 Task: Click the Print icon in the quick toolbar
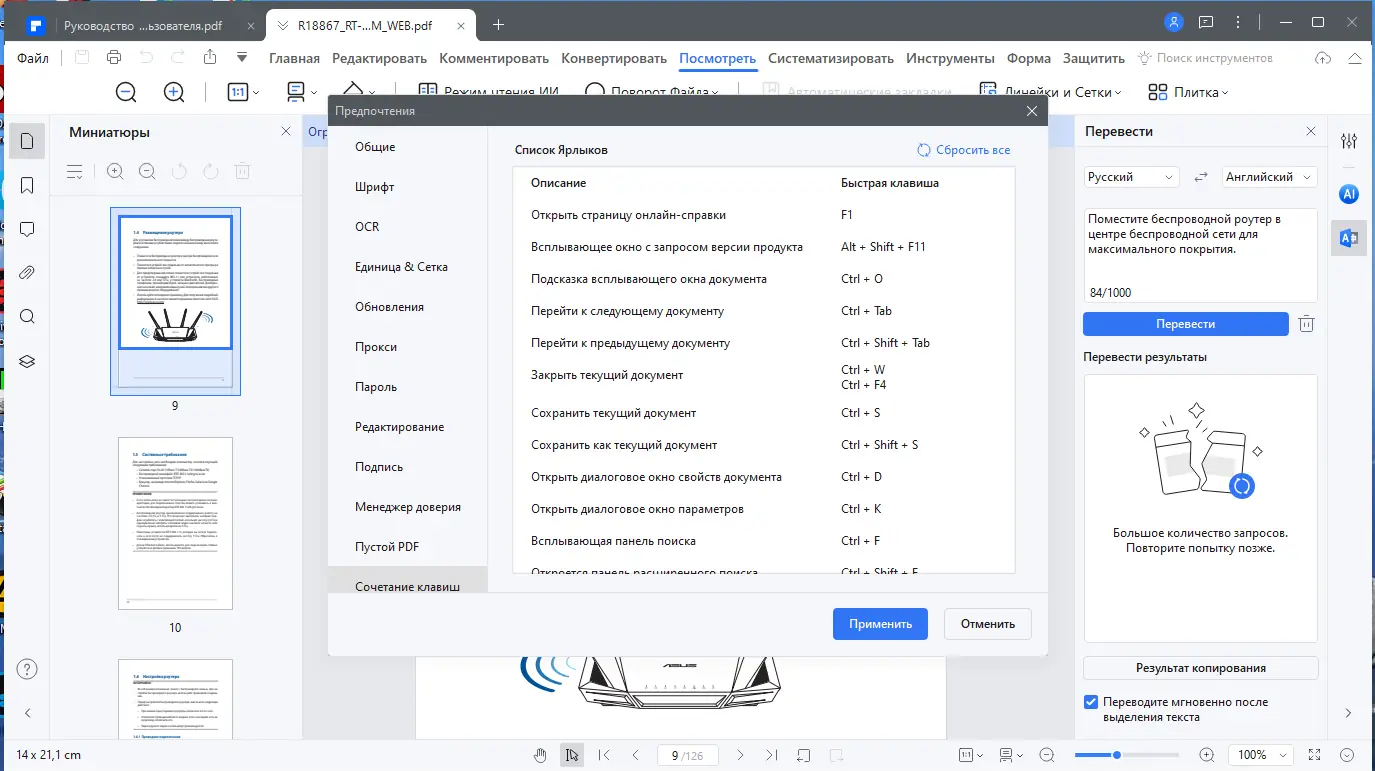point(114,58)
